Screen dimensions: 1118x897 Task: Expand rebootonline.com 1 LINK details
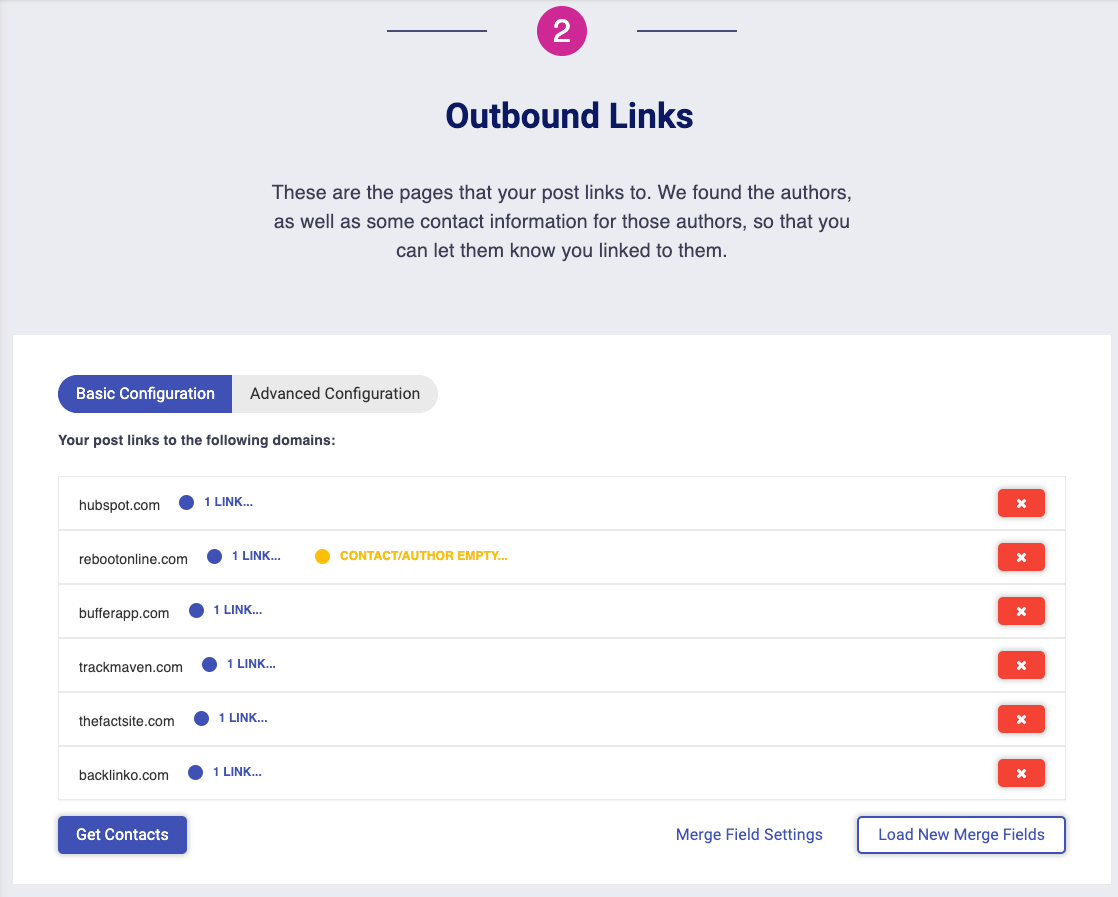[256, 556]
